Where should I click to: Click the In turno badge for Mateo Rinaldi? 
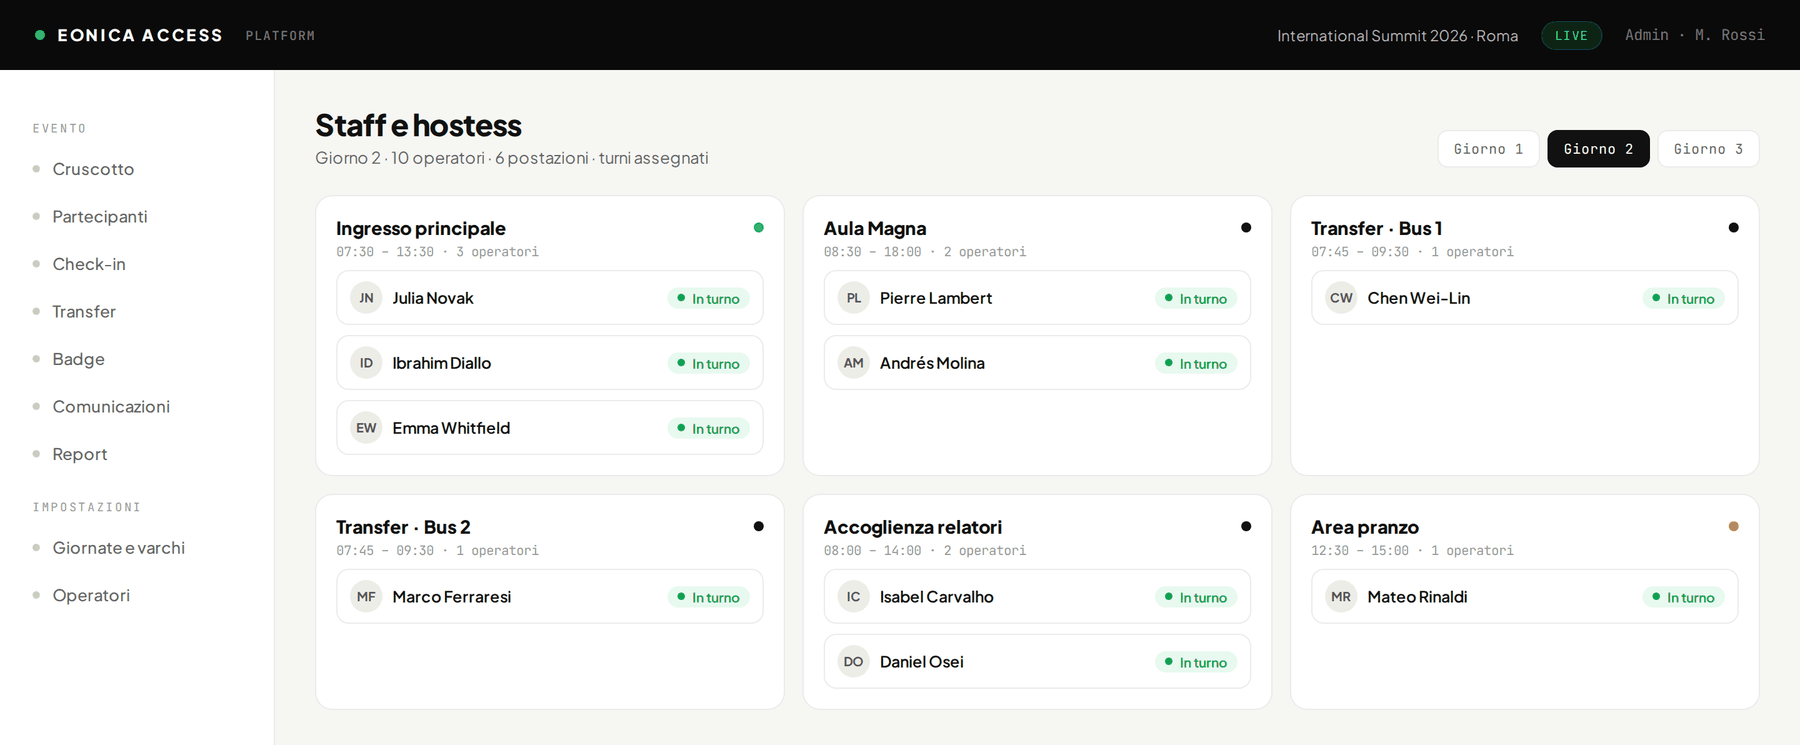pos(1683,597)
